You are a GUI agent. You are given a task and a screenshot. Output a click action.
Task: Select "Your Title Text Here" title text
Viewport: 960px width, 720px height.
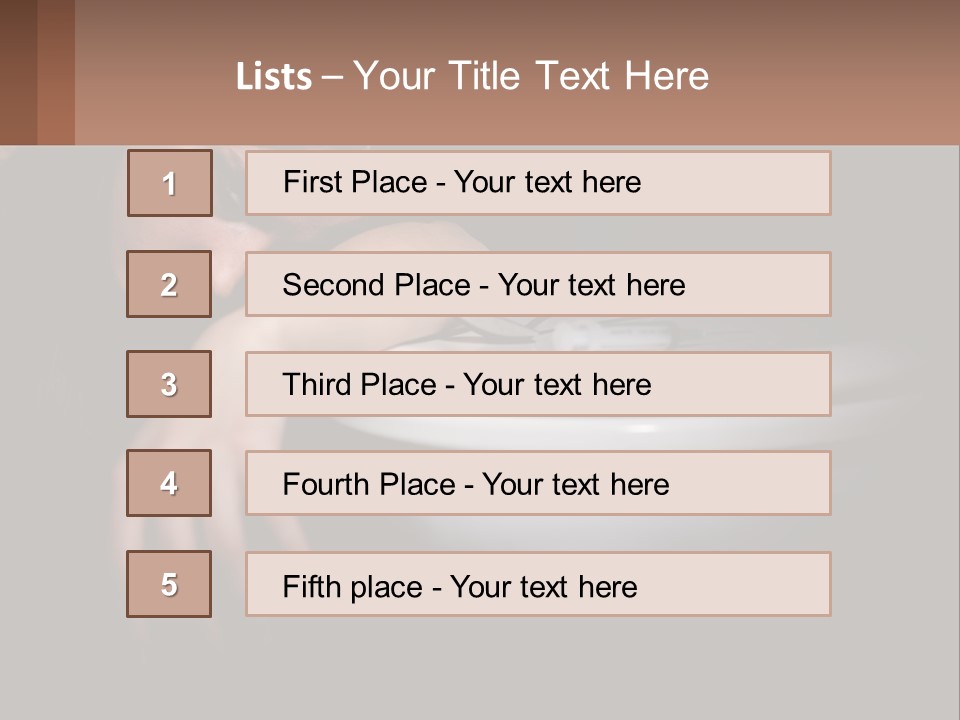tap(531, 76)
